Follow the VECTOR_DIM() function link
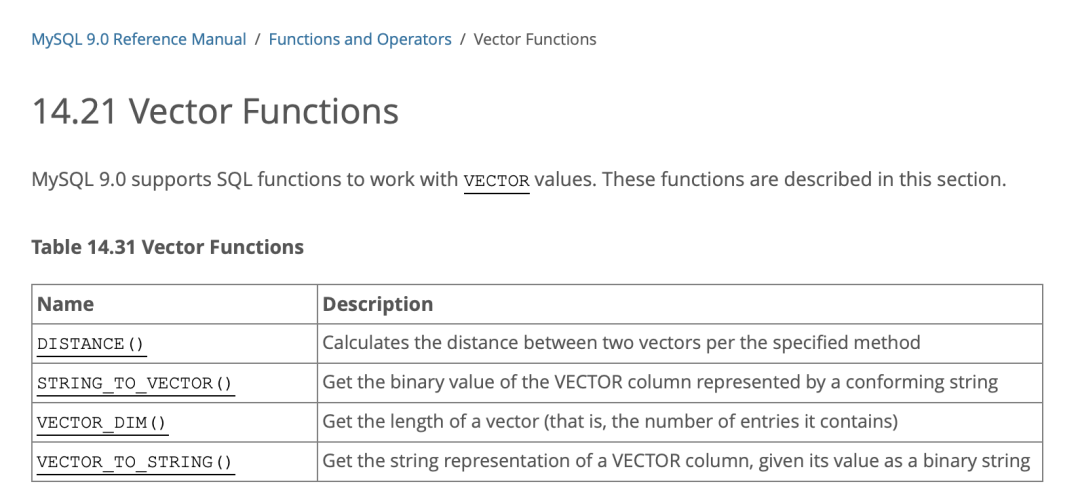 click(102, 423)
